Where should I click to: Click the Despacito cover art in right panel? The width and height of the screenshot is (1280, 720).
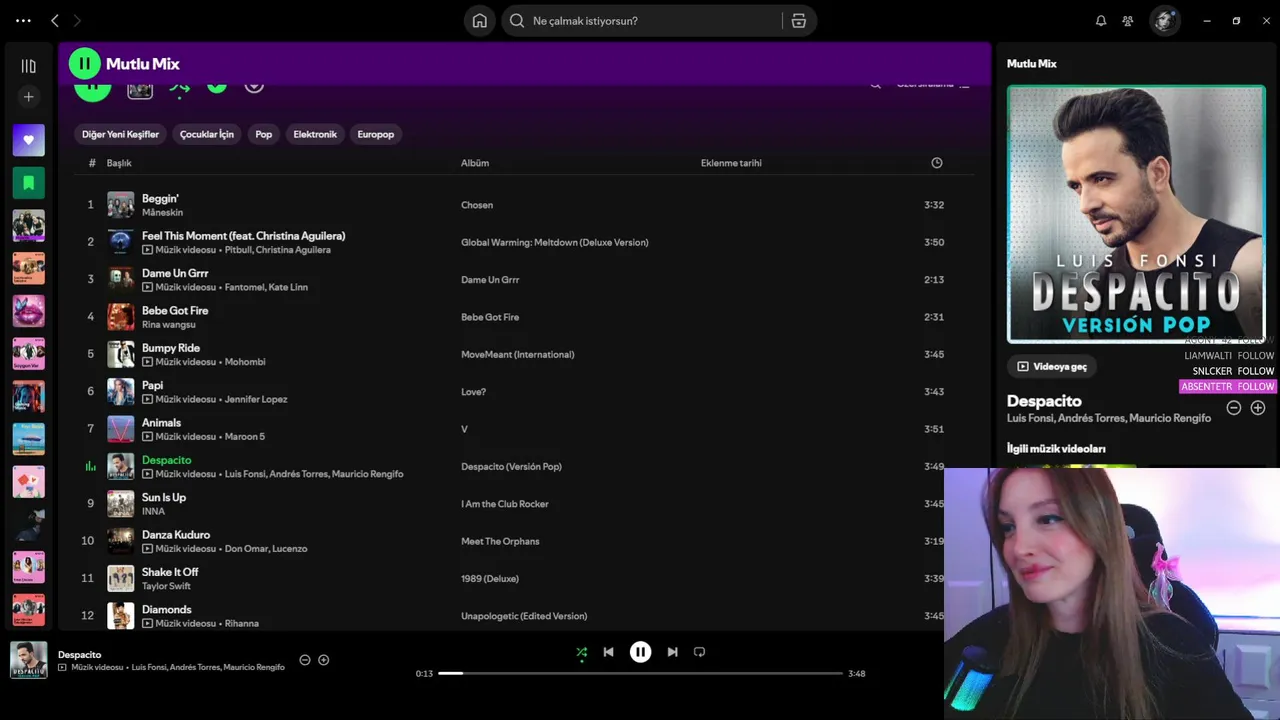(x=1136, y=214)
